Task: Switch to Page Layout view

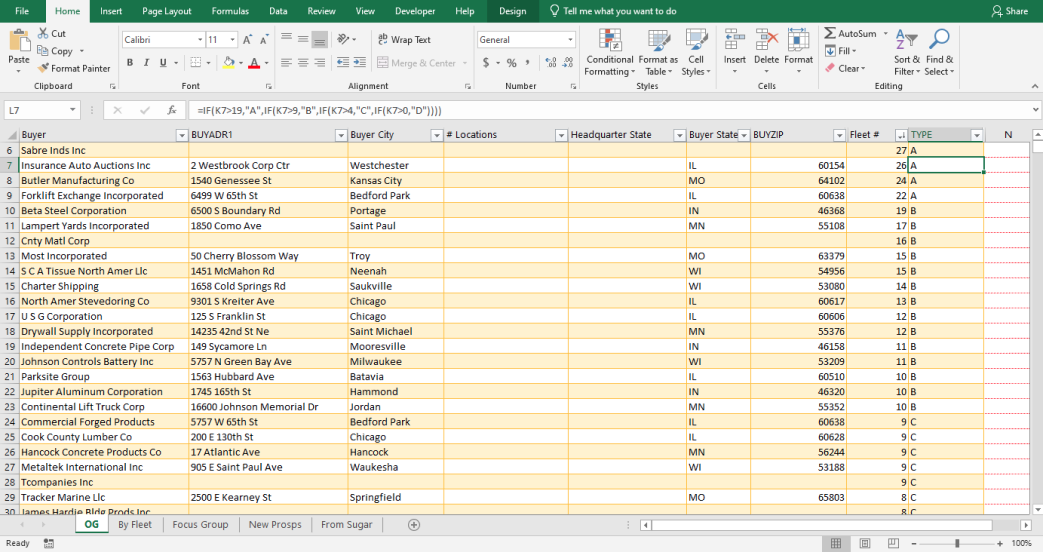Action: click(x=865, y=543)
